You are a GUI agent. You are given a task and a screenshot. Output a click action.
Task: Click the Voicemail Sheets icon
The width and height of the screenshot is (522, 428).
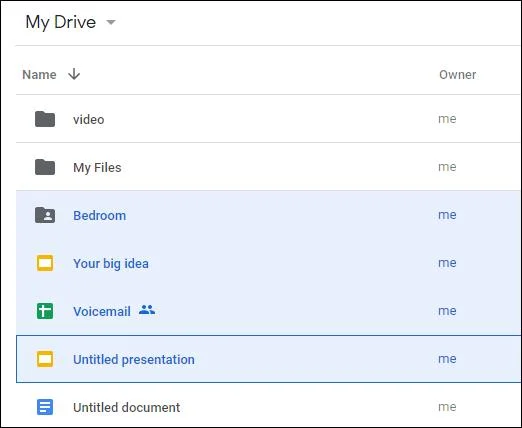[45, 311]
